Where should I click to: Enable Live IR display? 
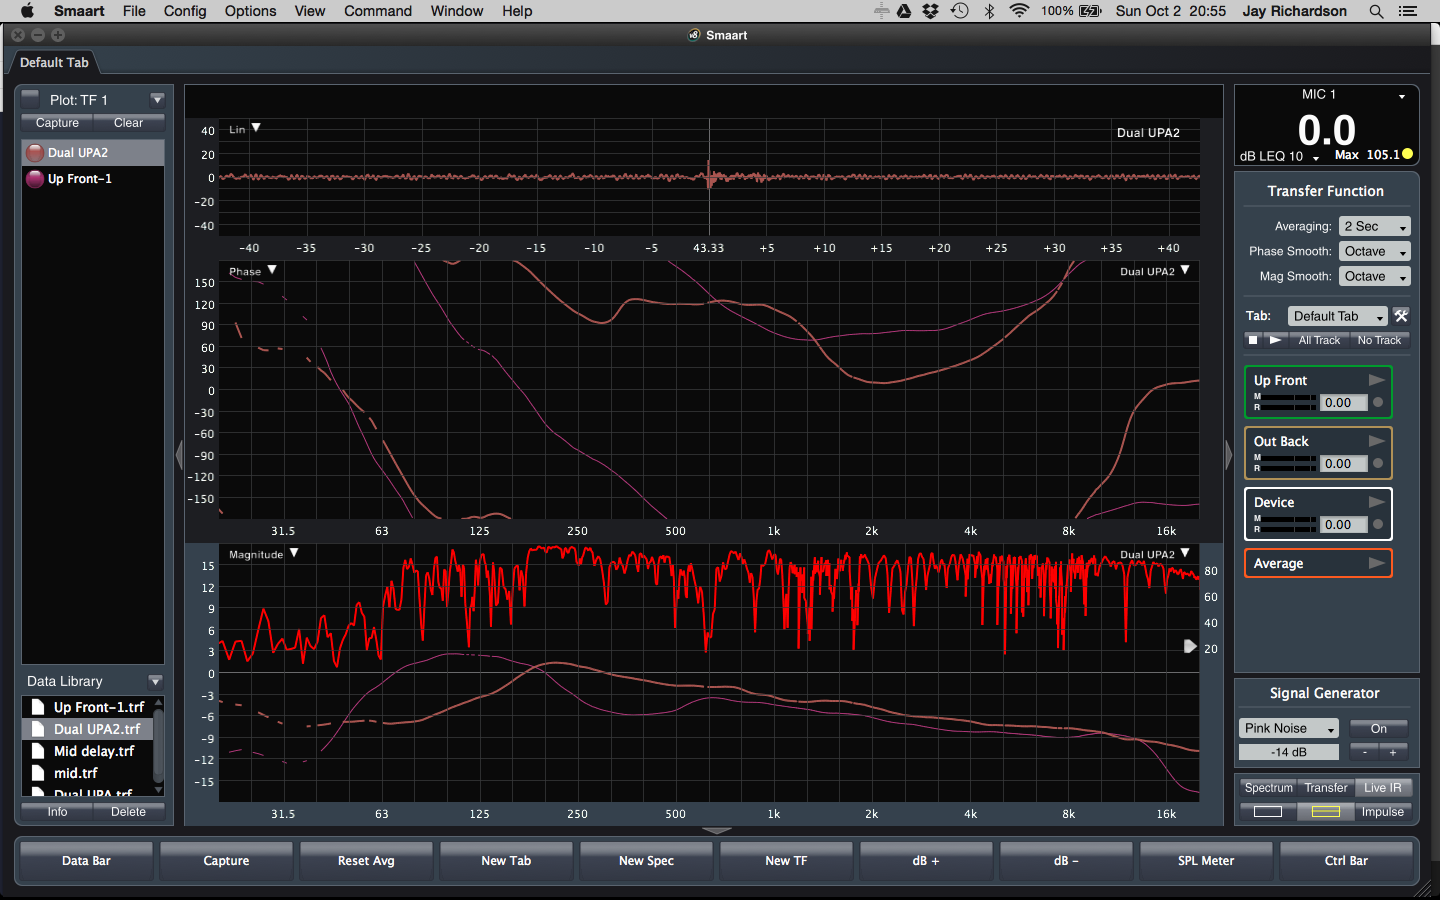click(1383, 788)
